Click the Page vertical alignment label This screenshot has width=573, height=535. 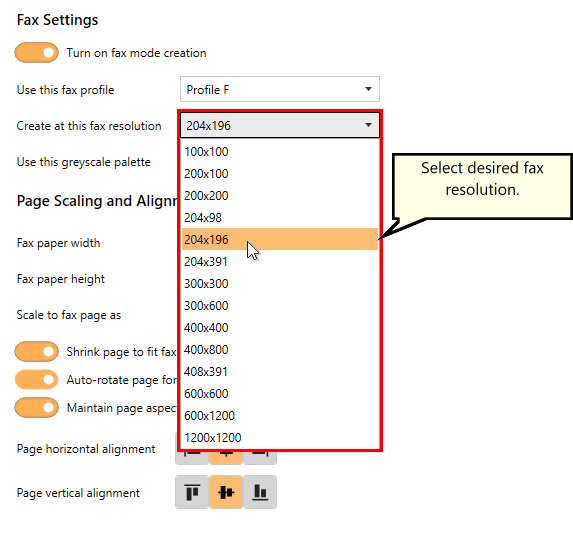click(x=78, y=493)
